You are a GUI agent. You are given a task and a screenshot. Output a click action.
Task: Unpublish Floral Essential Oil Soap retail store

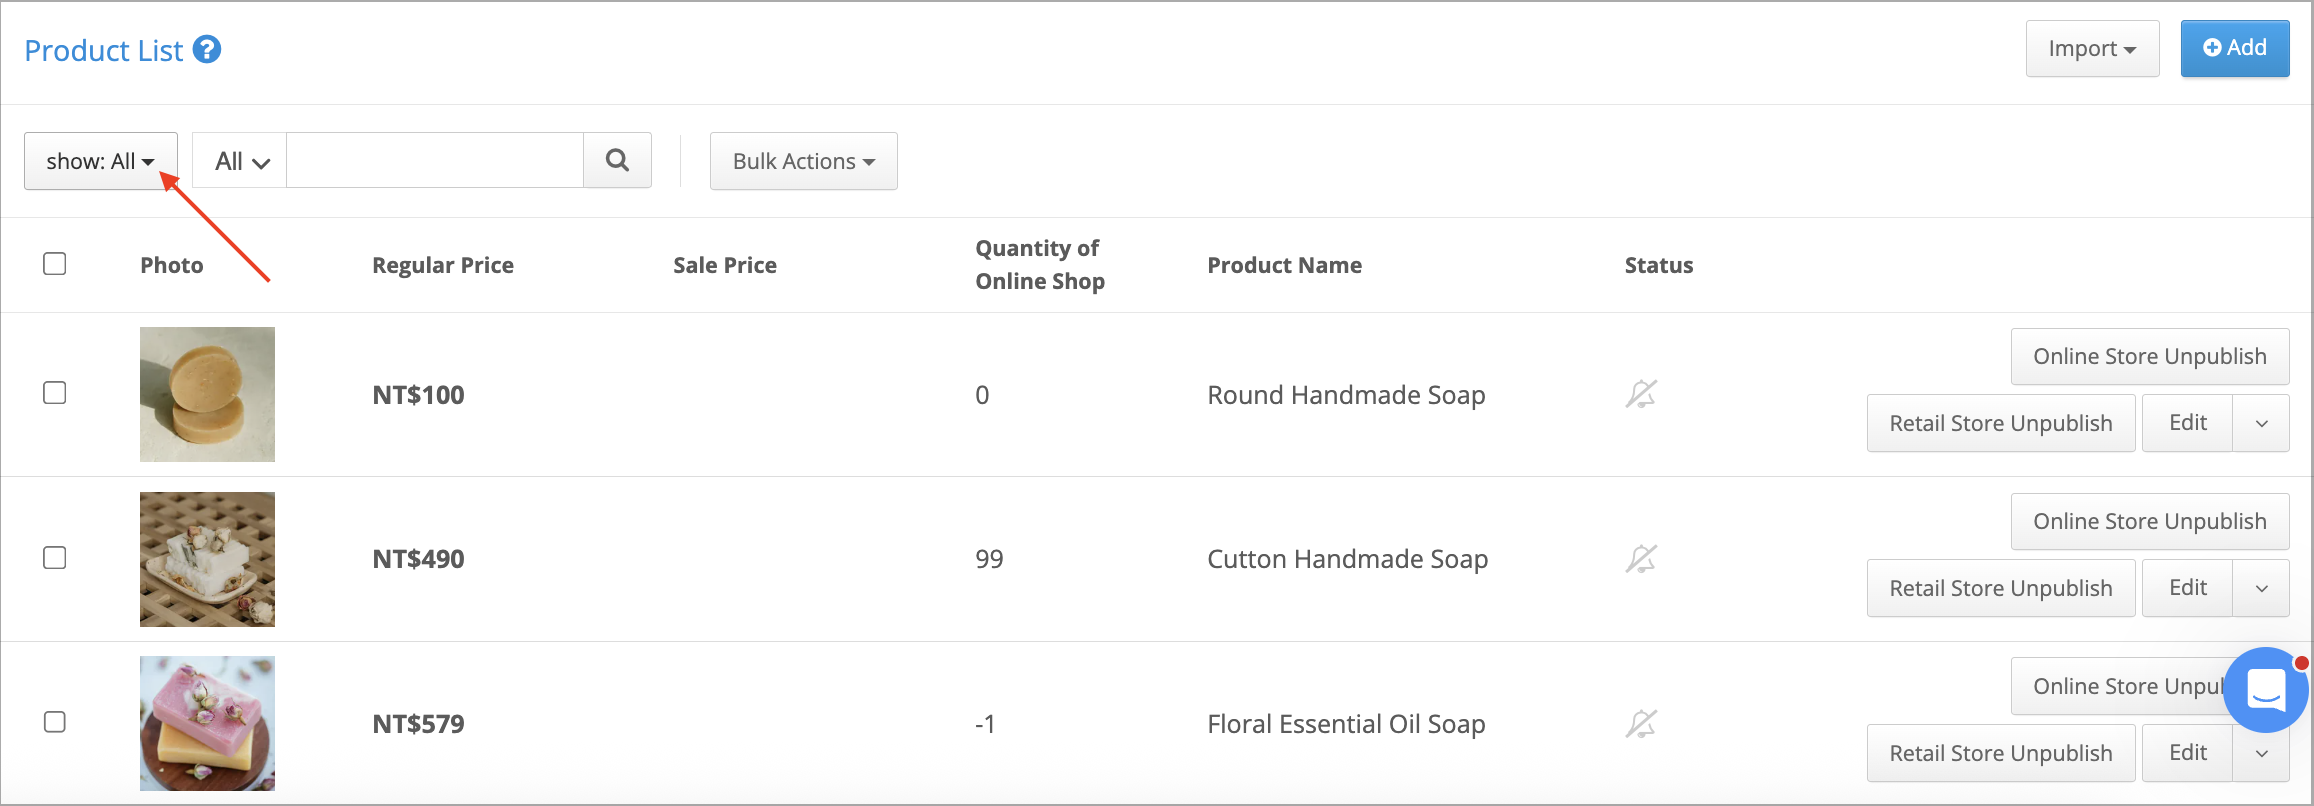pos(2001,753)
